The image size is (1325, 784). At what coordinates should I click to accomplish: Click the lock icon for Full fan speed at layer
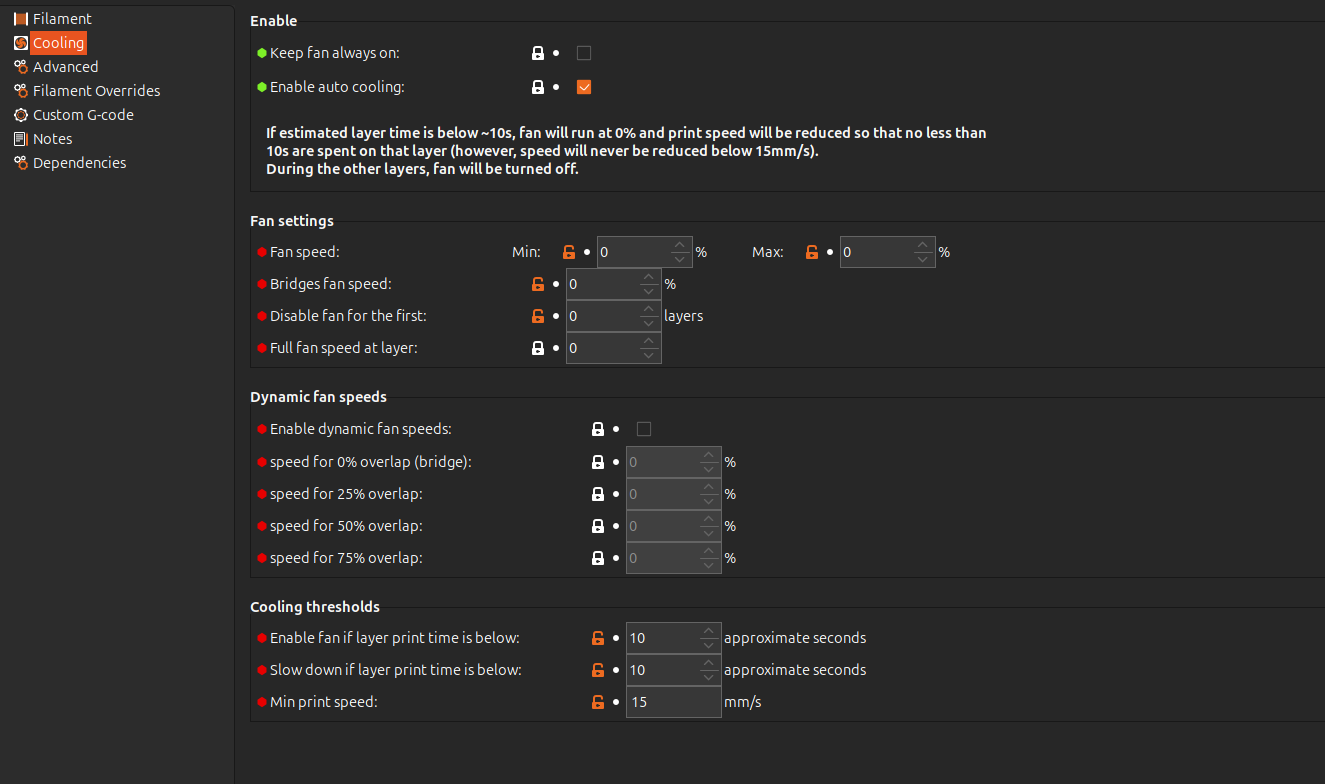coord(538,348)
